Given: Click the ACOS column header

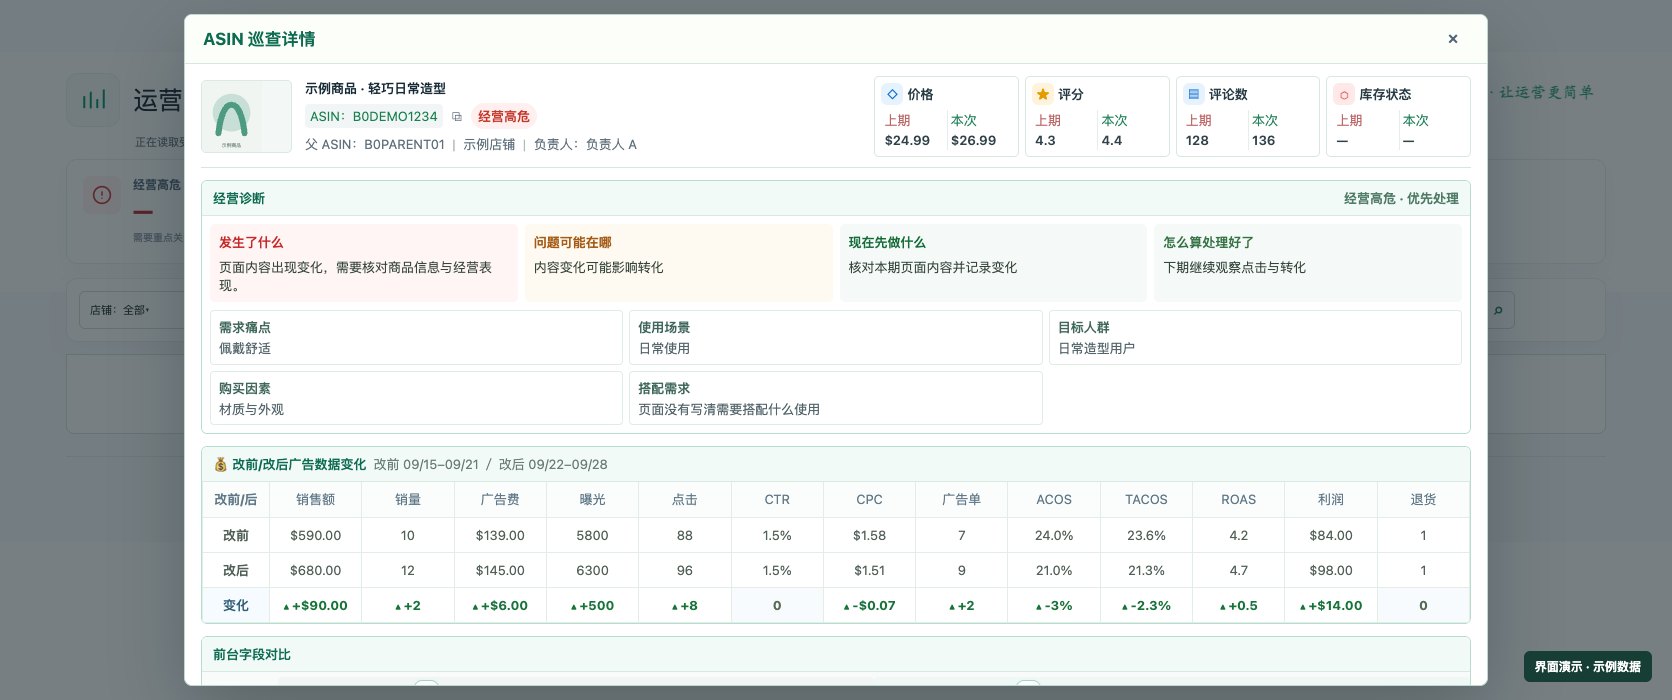Looking at the screenshot, I should (x=1054, y=500).
